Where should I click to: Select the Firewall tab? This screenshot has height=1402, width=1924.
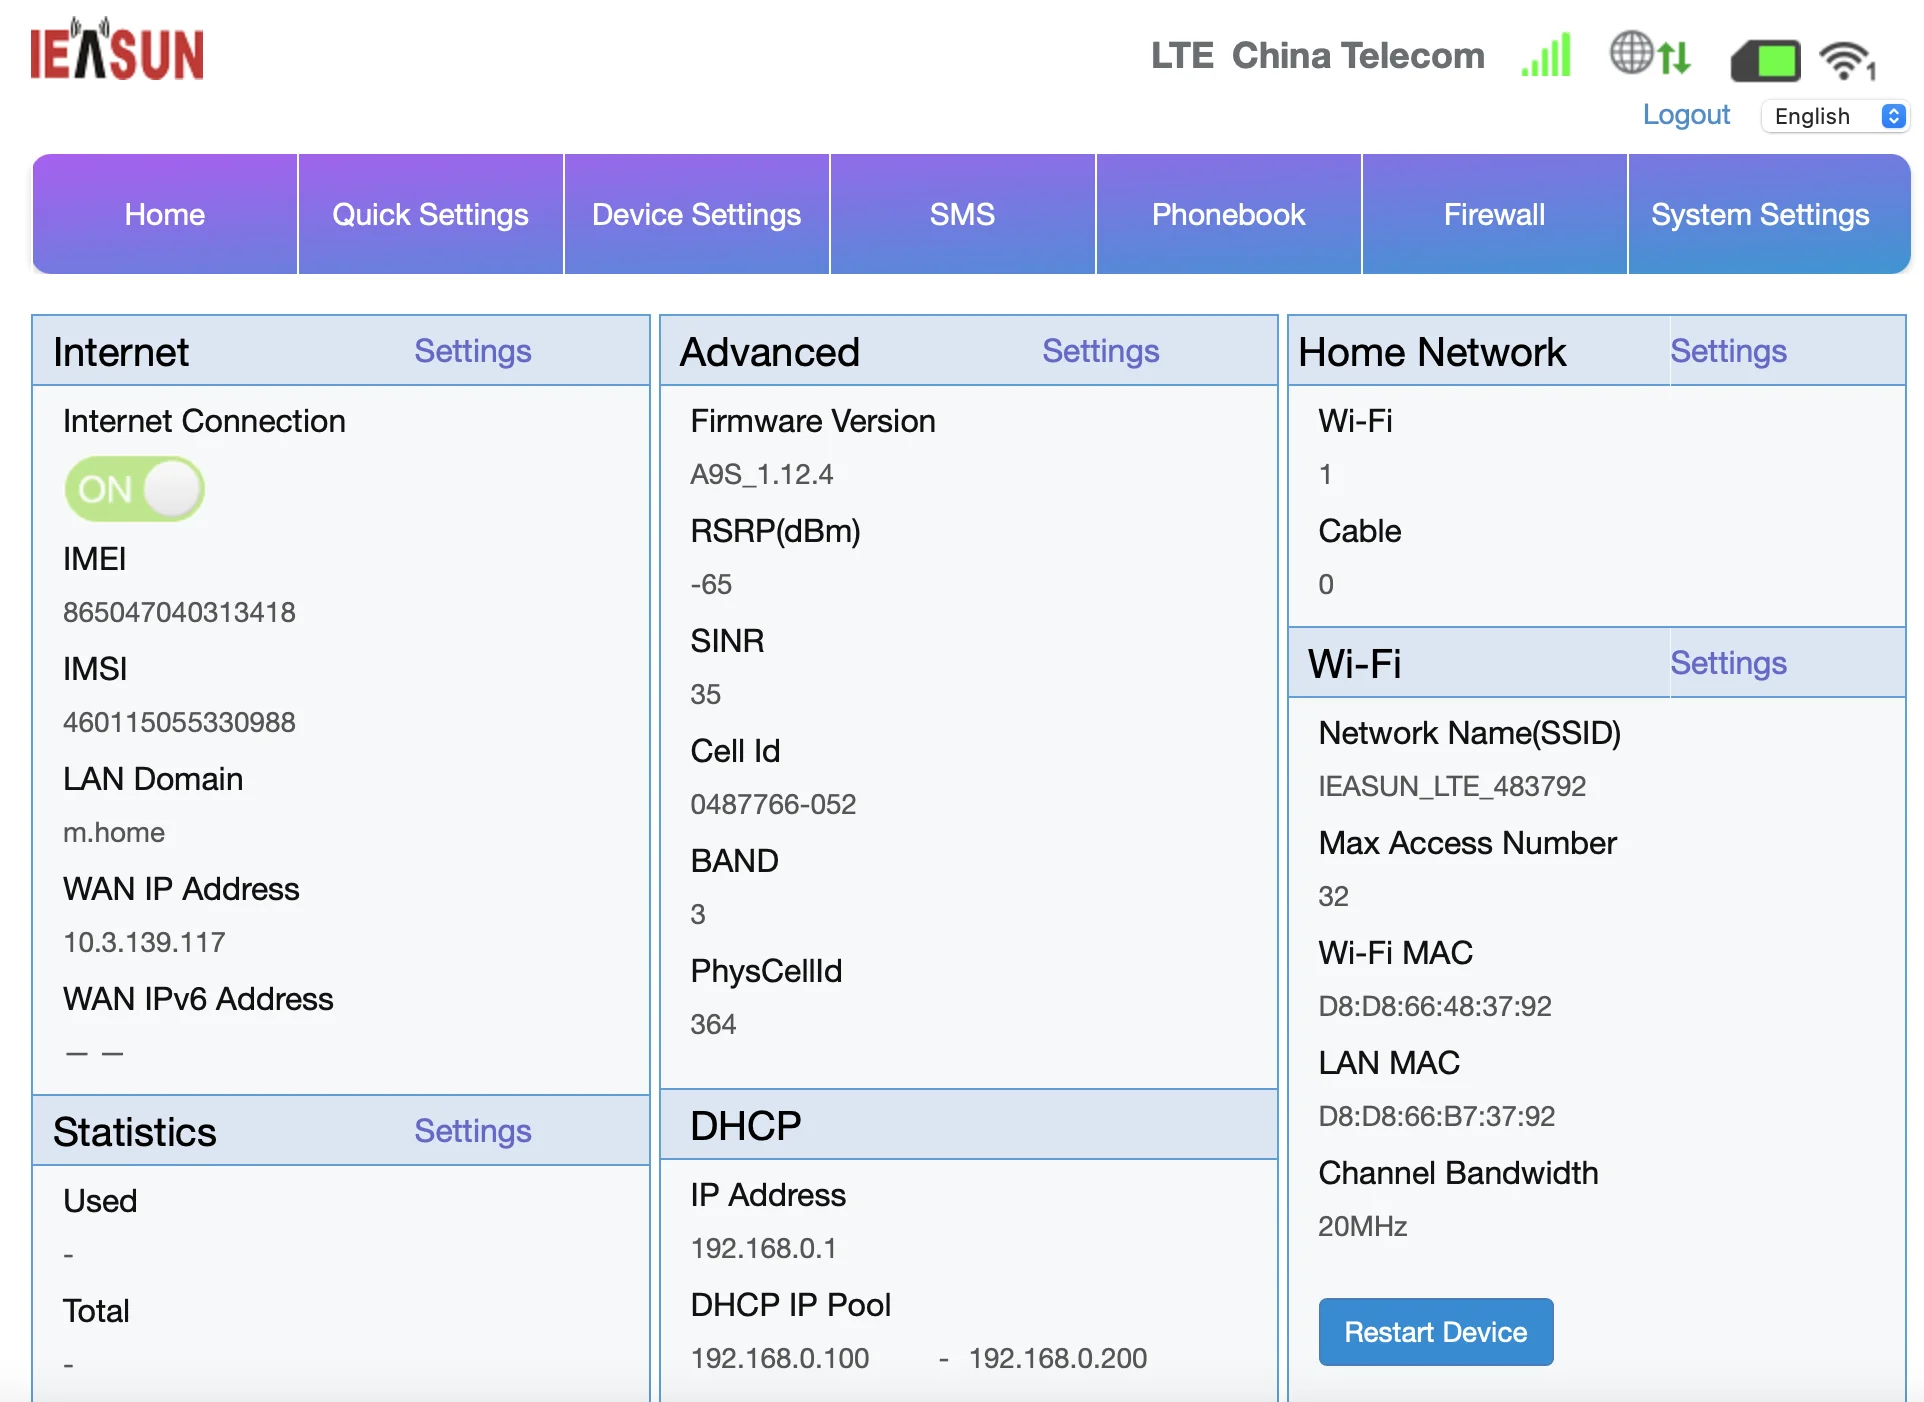[1494, 214]
